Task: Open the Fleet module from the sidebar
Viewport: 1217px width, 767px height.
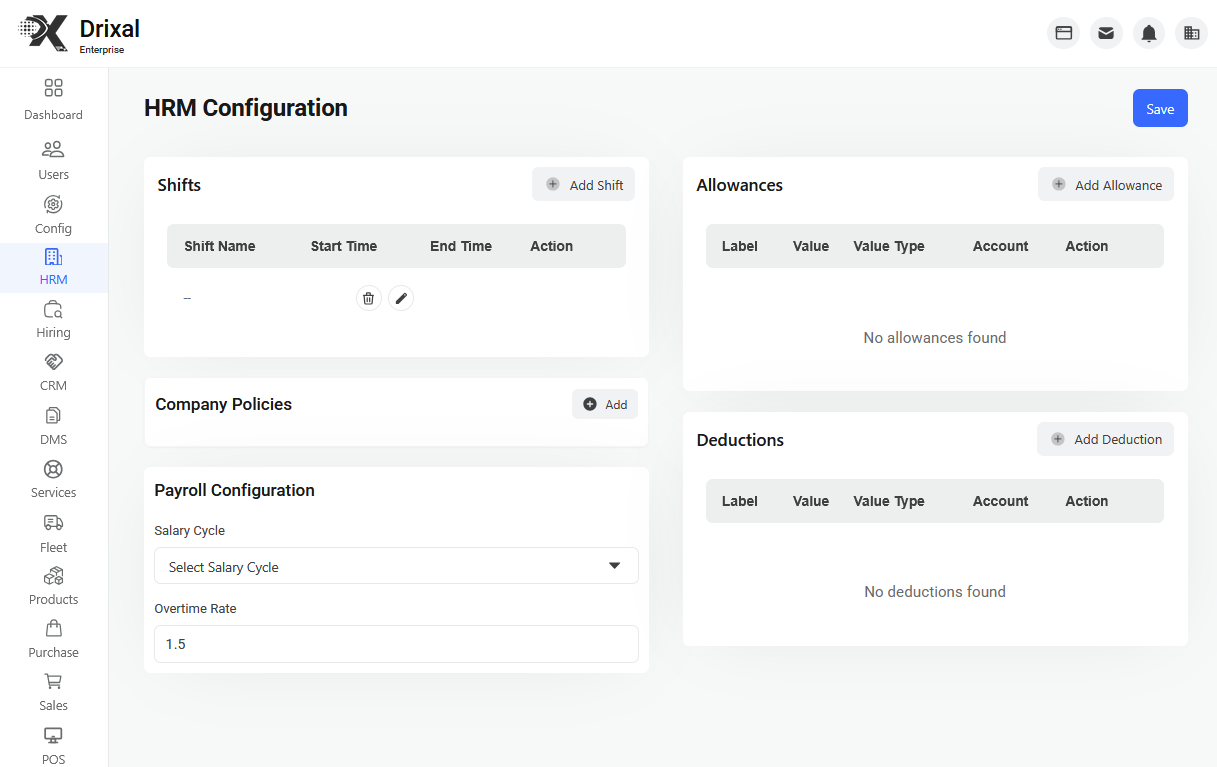Action: 53,532
